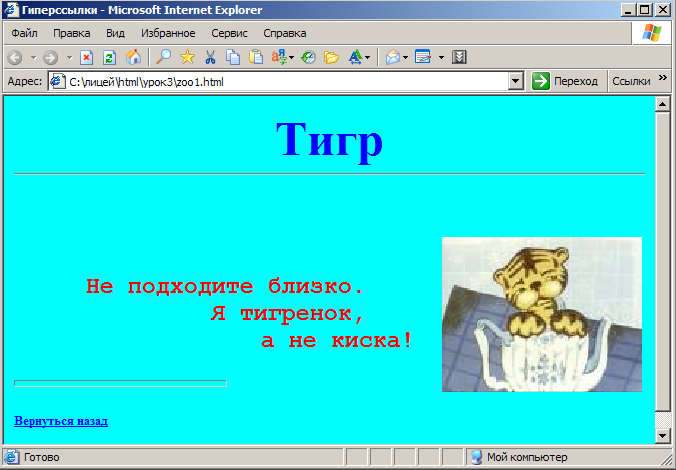The width and height of the screenshot is (676, 470).
Task: Click the Мой компьютер zone indicator
Action: (520, 457)
